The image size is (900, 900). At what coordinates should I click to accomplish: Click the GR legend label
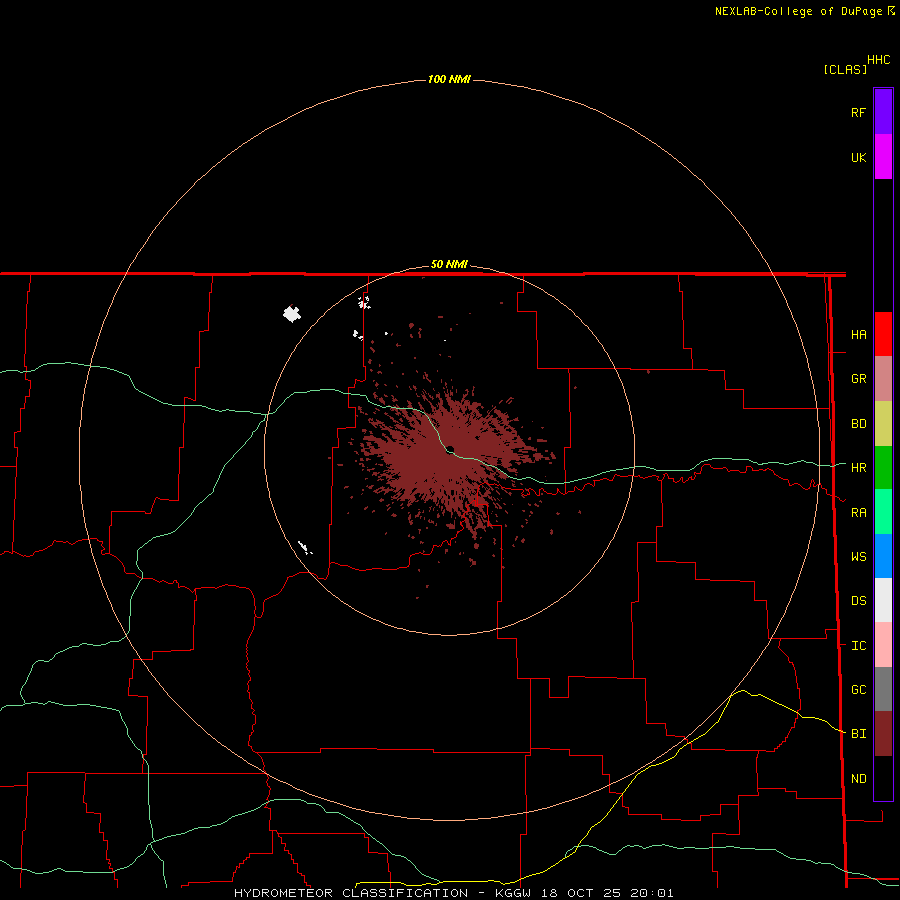click(x=858, y=379)
